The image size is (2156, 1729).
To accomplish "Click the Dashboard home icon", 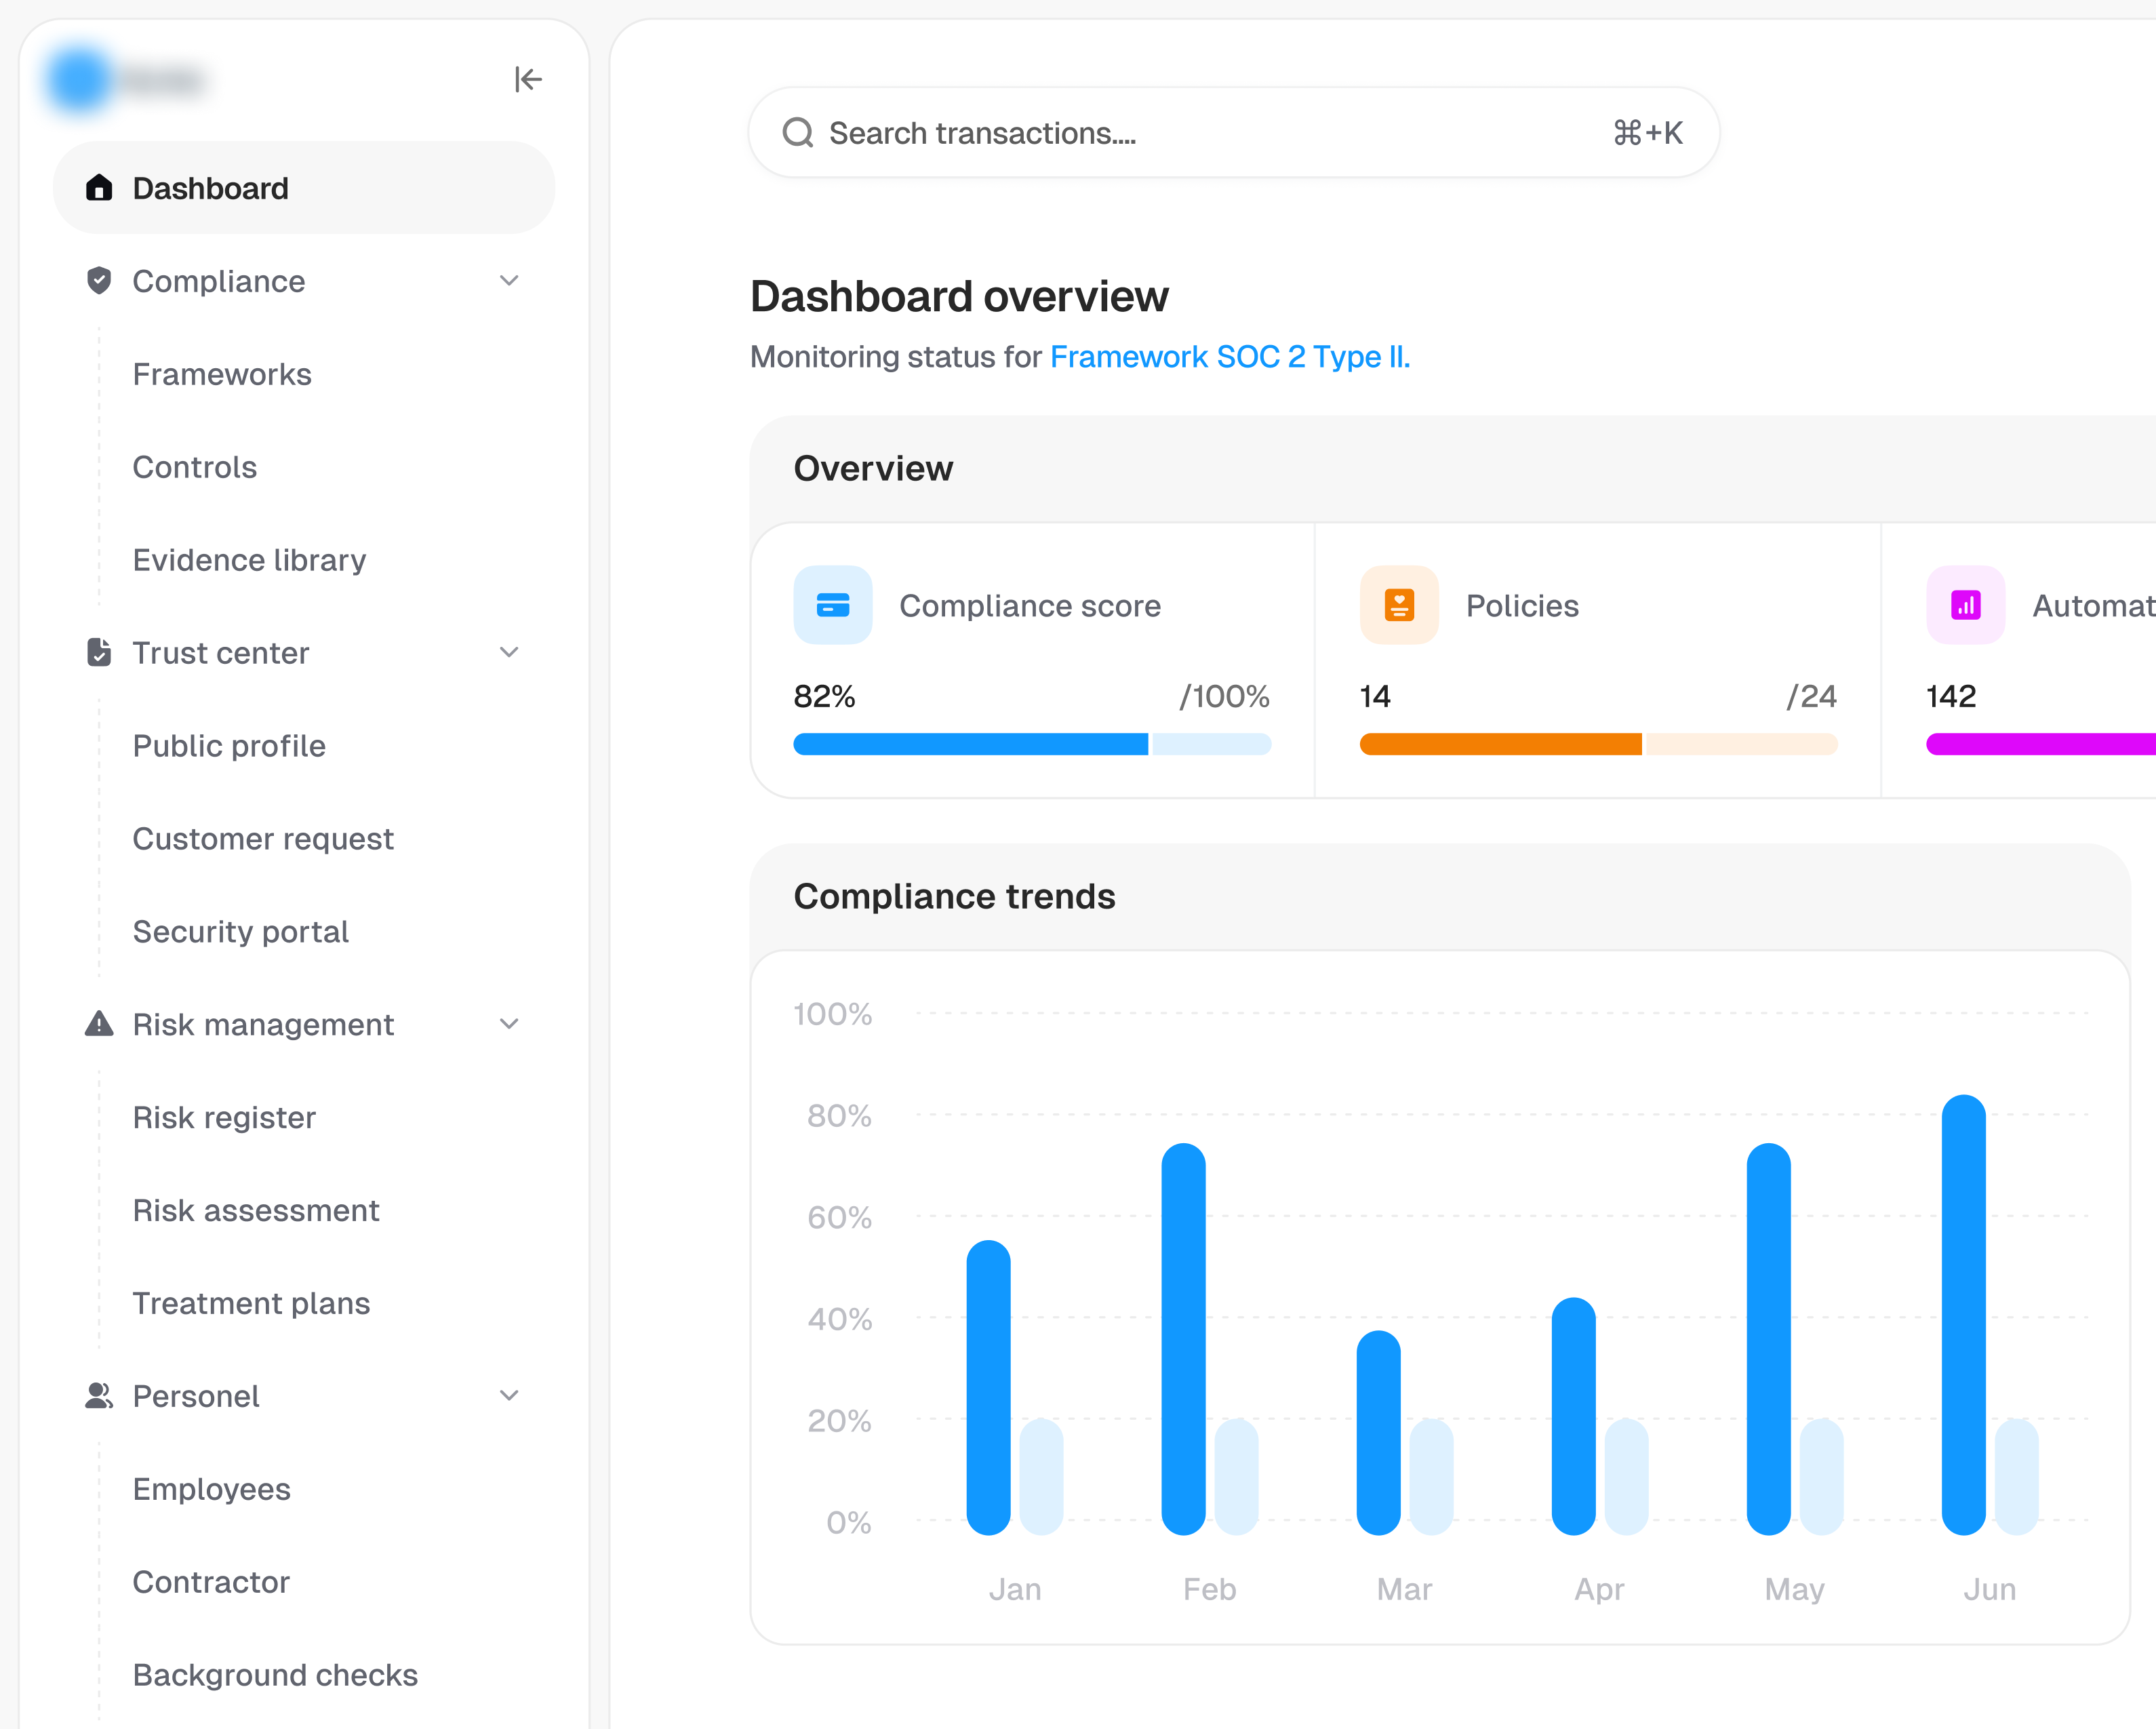I will [99, 188].
